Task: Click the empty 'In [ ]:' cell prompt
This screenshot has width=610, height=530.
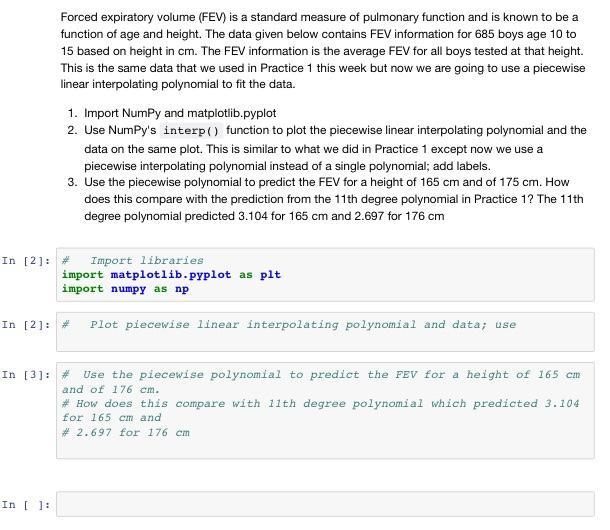Action: (26, 505)
